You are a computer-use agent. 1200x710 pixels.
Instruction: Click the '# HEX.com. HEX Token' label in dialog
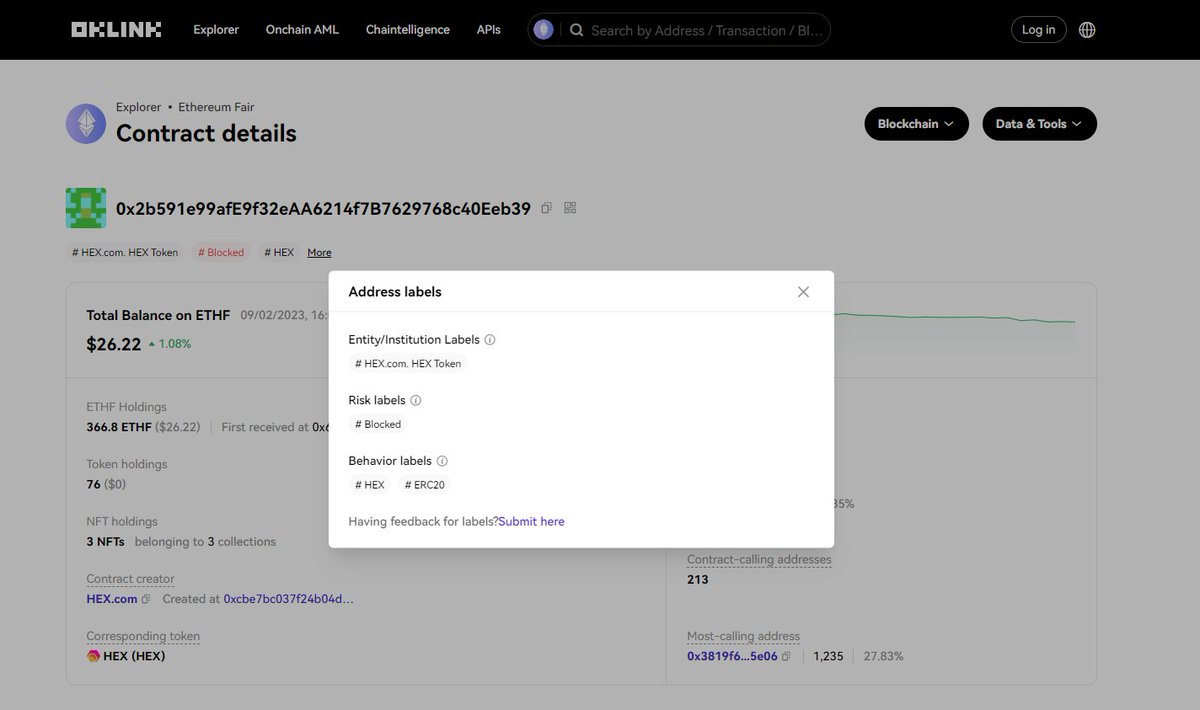408,364
